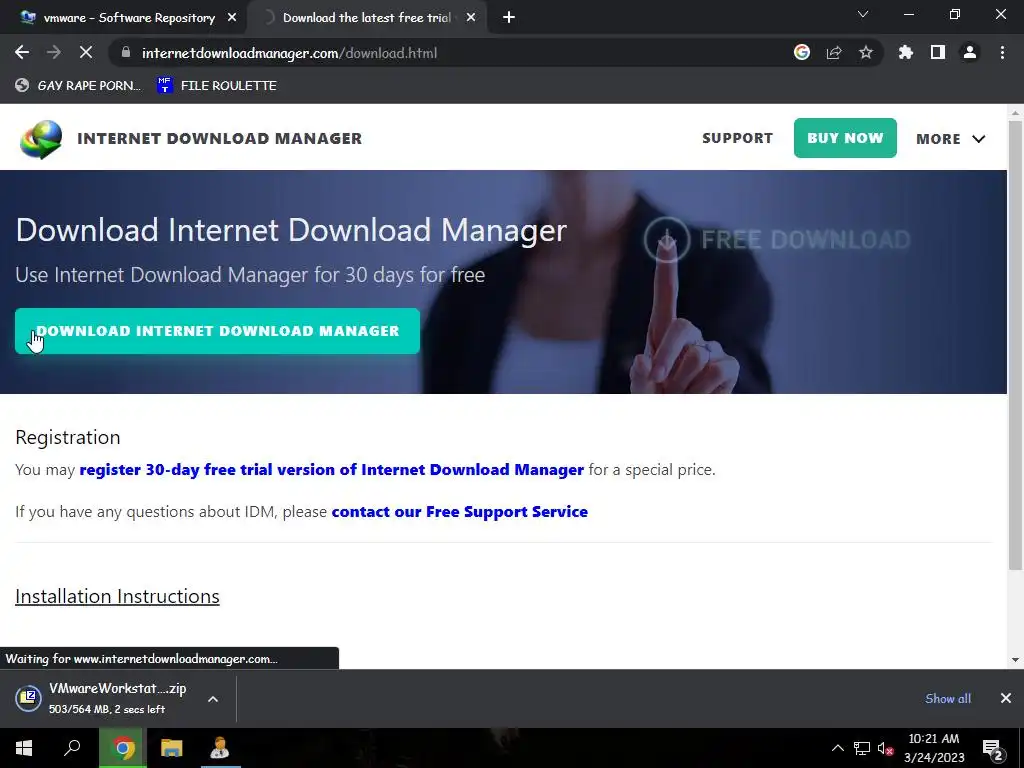This screenshot has height=768, width=1024.
Task: Click Show all downloads
Action: click(x=948, y=698)
